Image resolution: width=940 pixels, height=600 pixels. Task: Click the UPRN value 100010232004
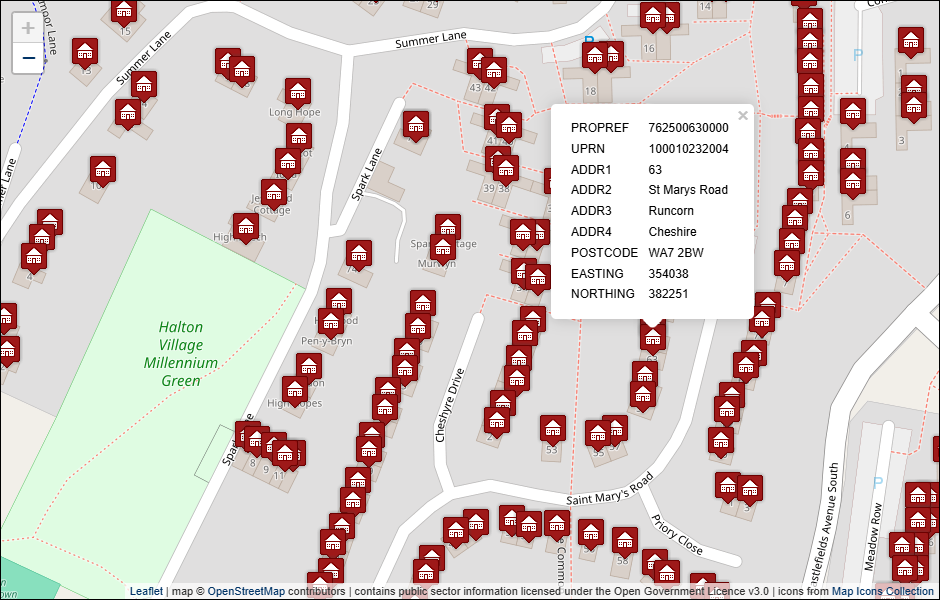[688, 149]
